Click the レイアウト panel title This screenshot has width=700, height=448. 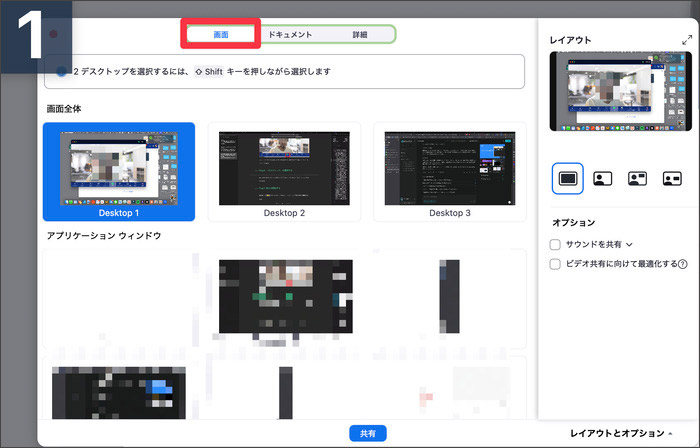click(x=571, y=40)
